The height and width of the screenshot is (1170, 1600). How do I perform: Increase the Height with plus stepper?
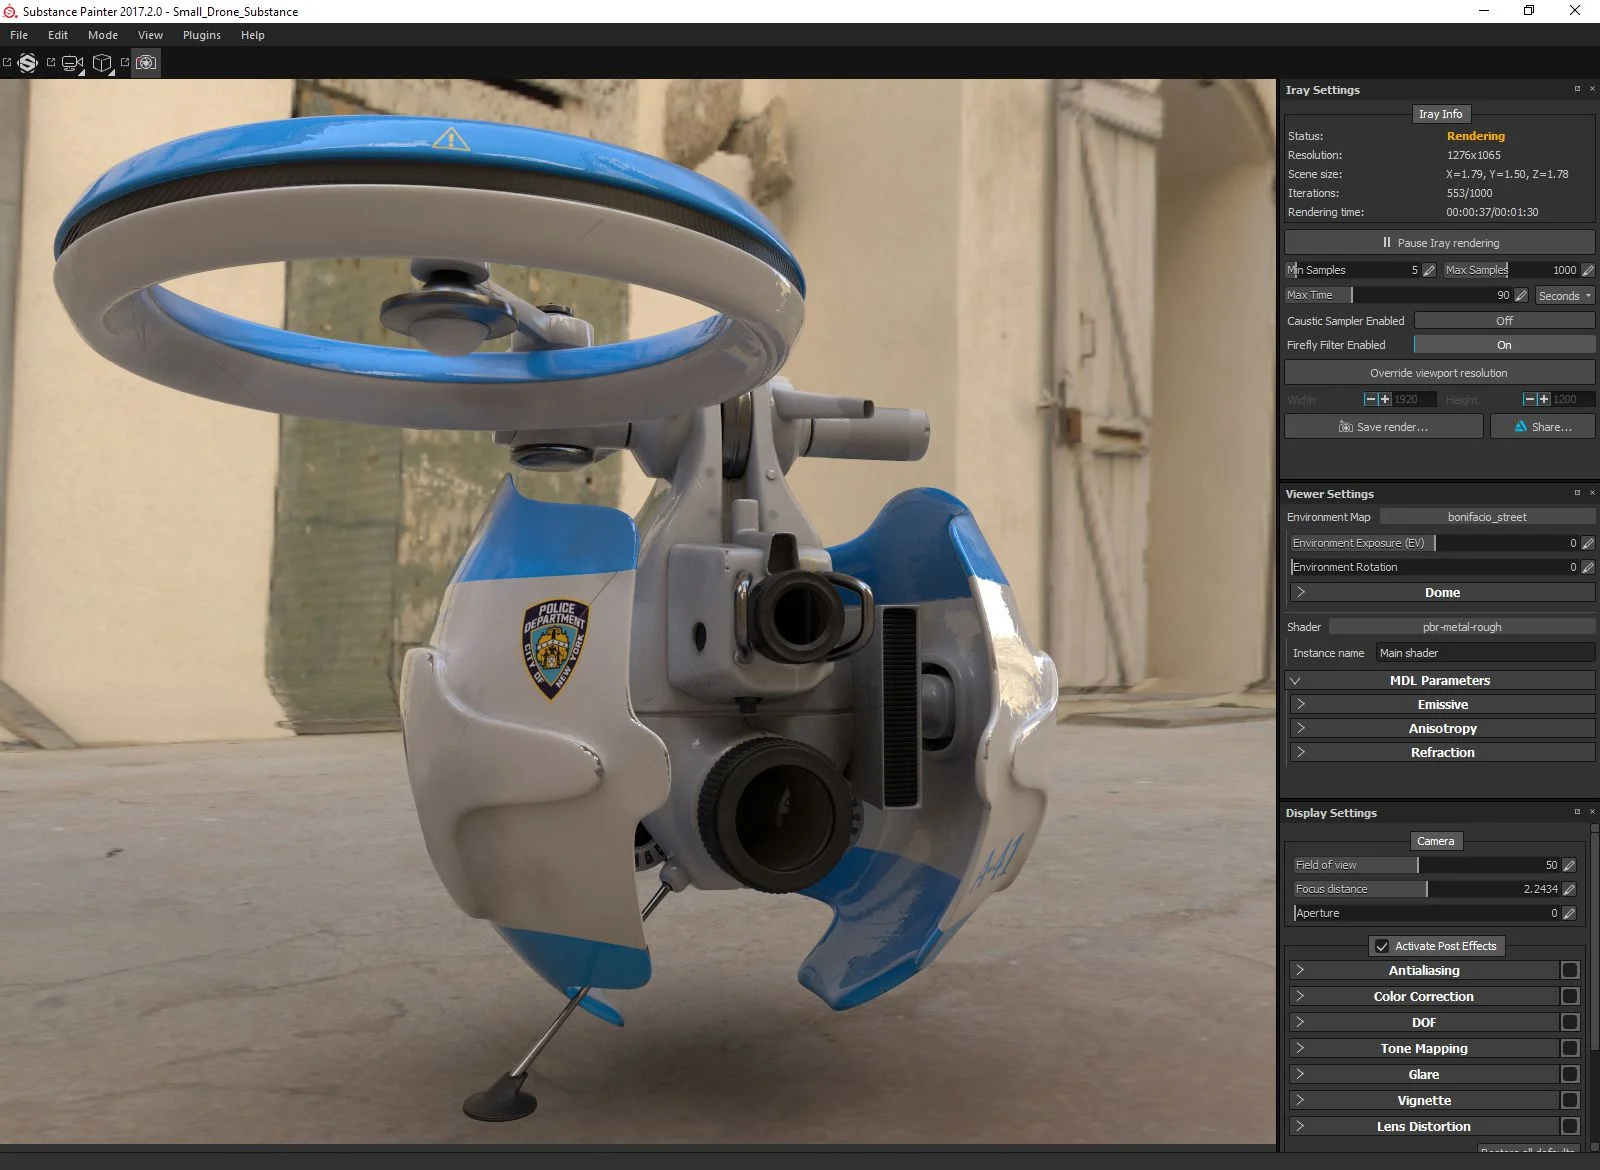point(1543,399)
